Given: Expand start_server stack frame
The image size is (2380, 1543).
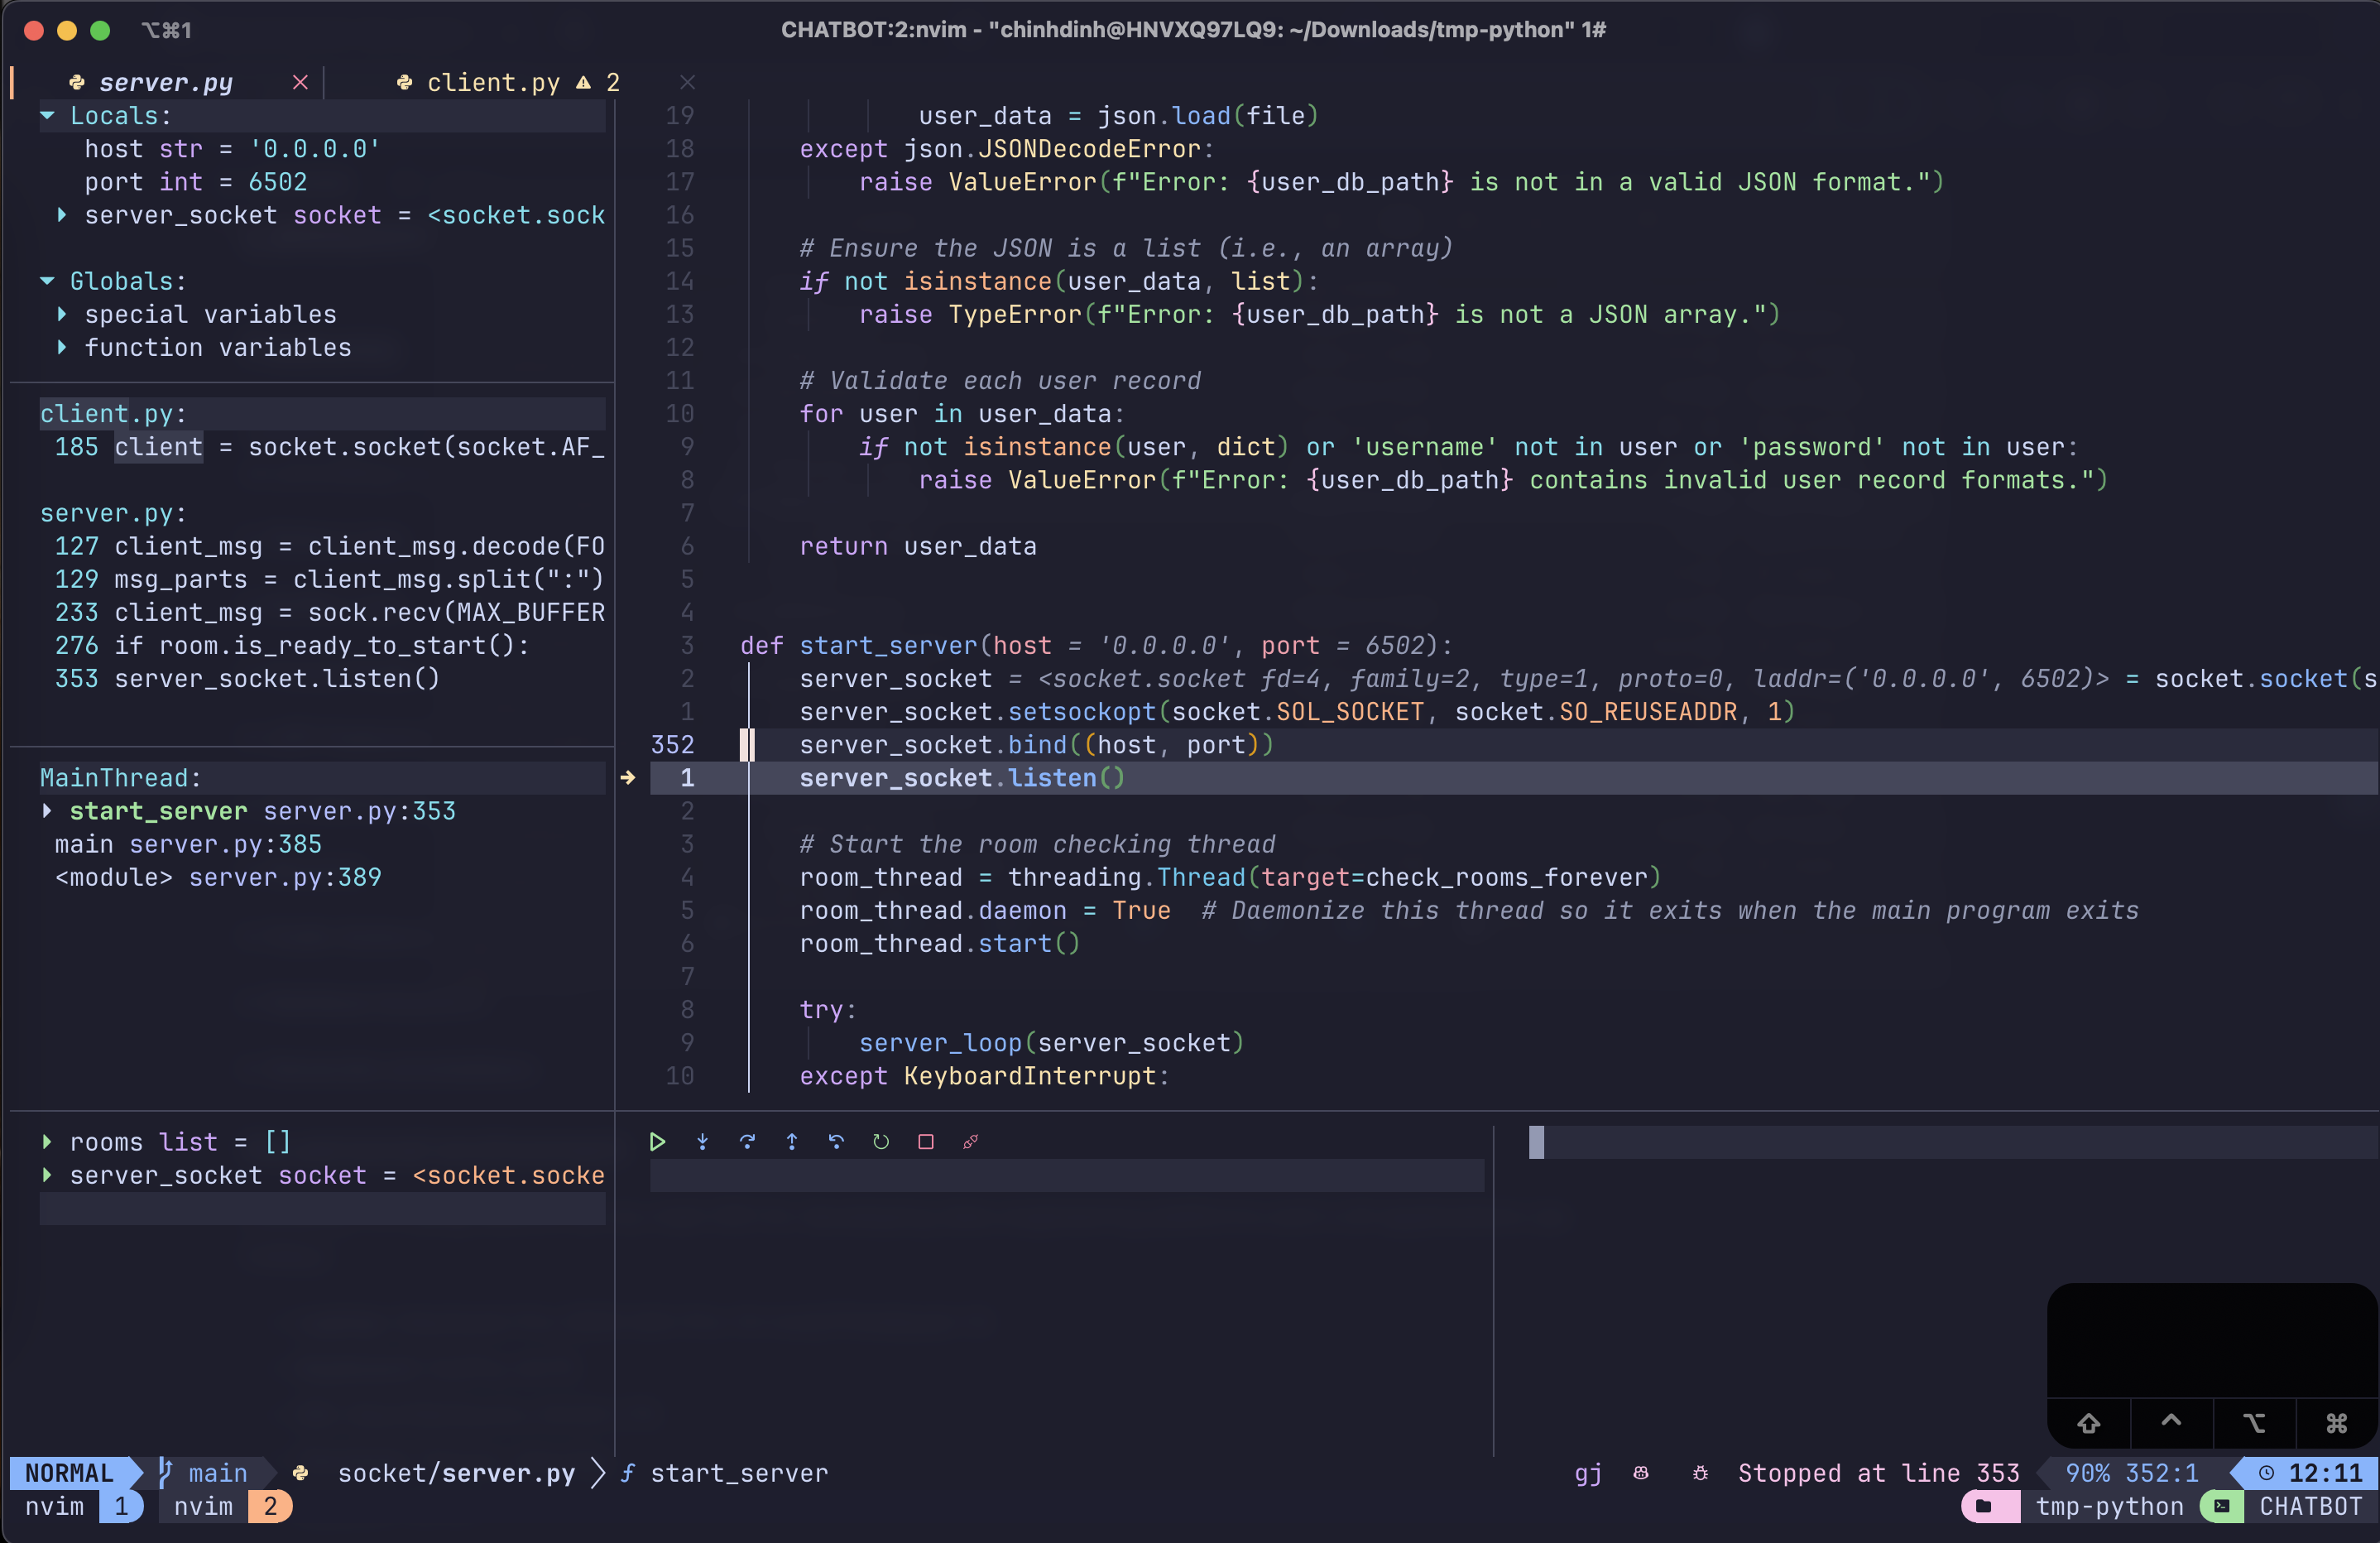Looking at the screenshot, I should 47,811.
